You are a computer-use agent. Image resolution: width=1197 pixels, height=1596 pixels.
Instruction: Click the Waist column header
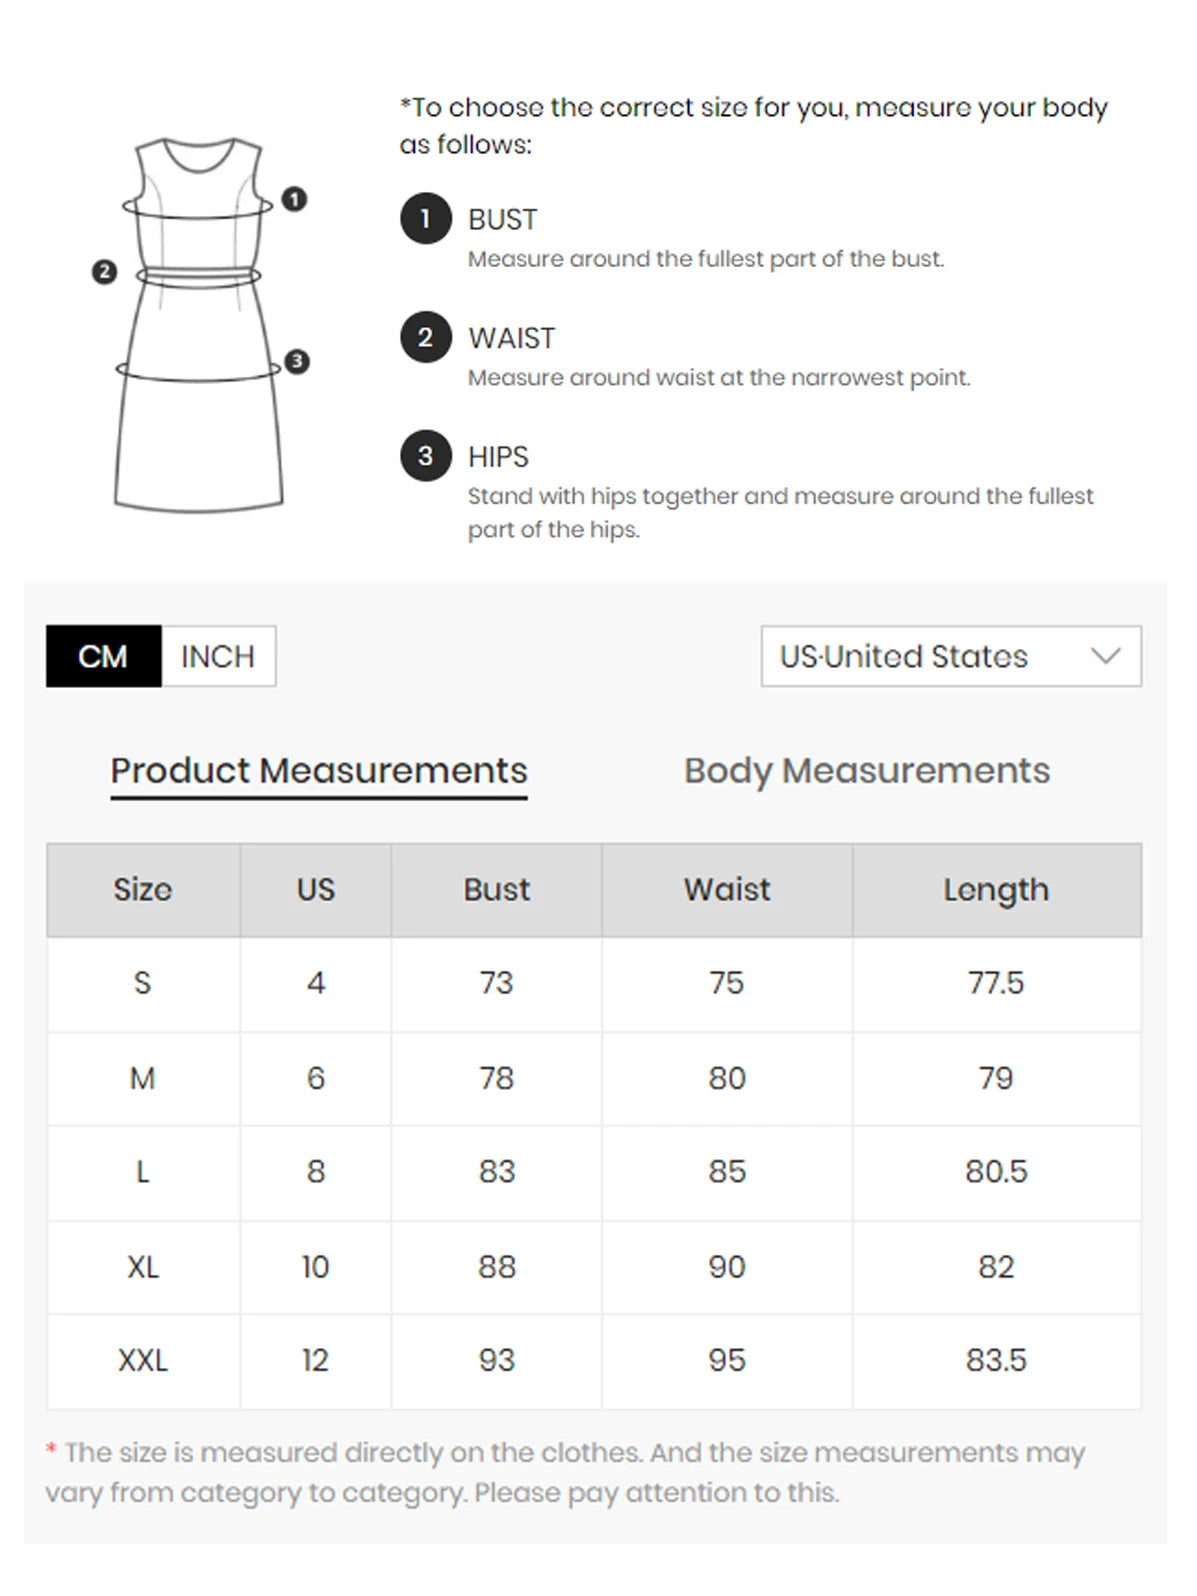727,890
